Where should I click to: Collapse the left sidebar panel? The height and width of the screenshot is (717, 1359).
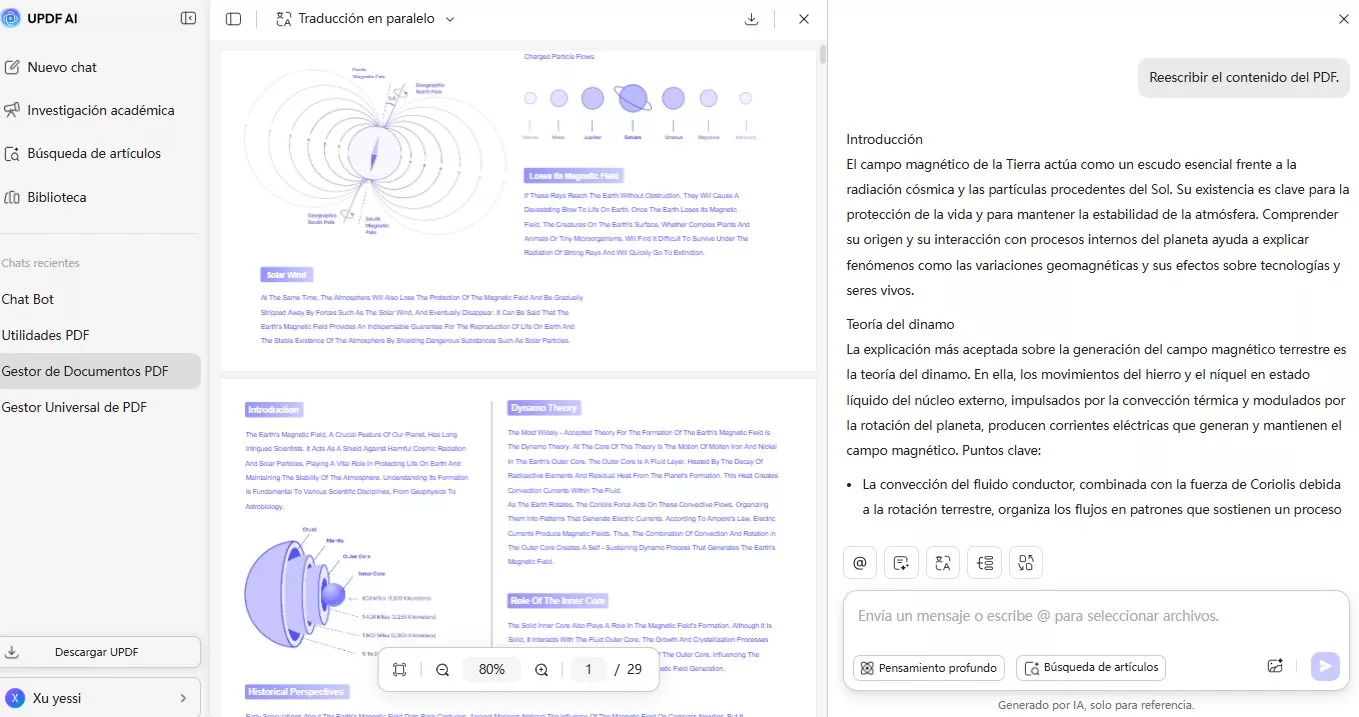[188, 18]
